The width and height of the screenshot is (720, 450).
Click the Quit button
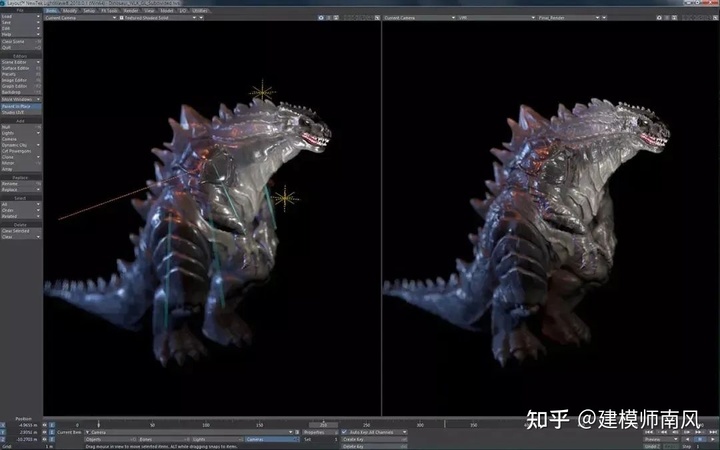pos(21,48)
